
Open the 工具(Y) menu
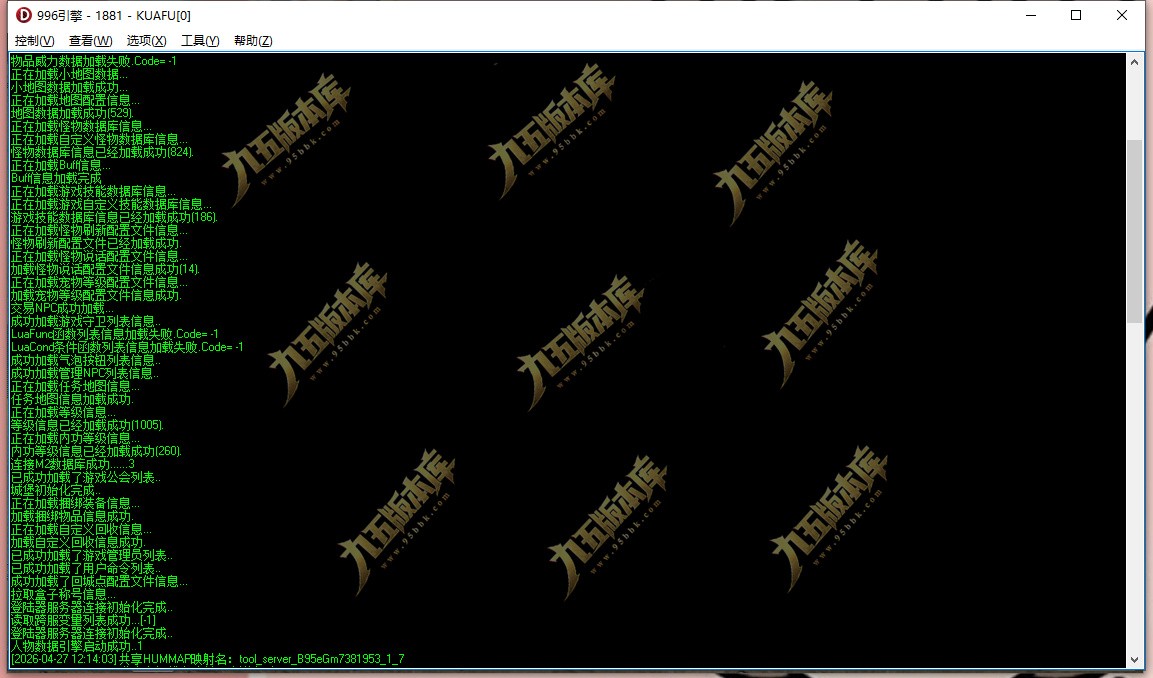coord(200,40)
